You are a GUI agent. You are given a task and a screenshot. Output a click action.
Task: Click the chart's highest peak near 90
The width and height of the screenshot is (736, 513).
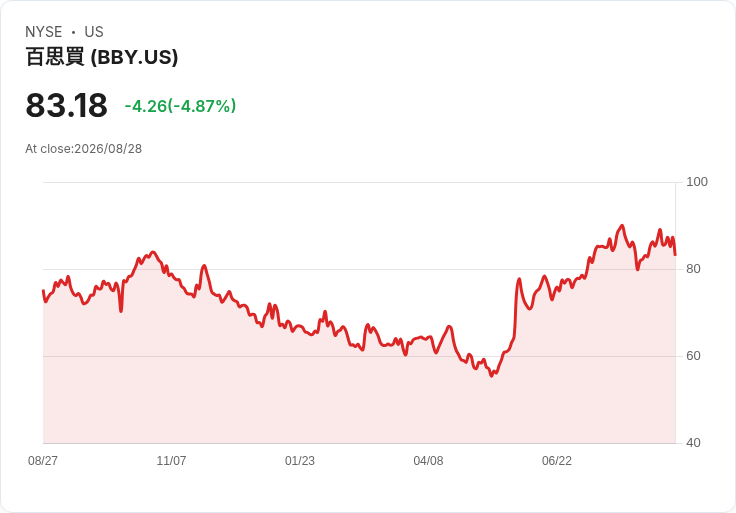point(622,226)
